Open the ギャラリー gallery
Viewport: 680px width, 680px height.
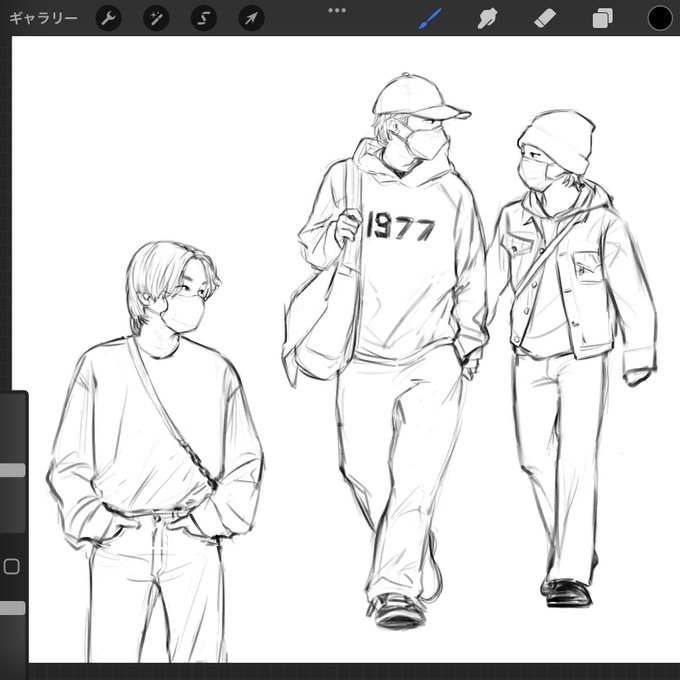43,18
